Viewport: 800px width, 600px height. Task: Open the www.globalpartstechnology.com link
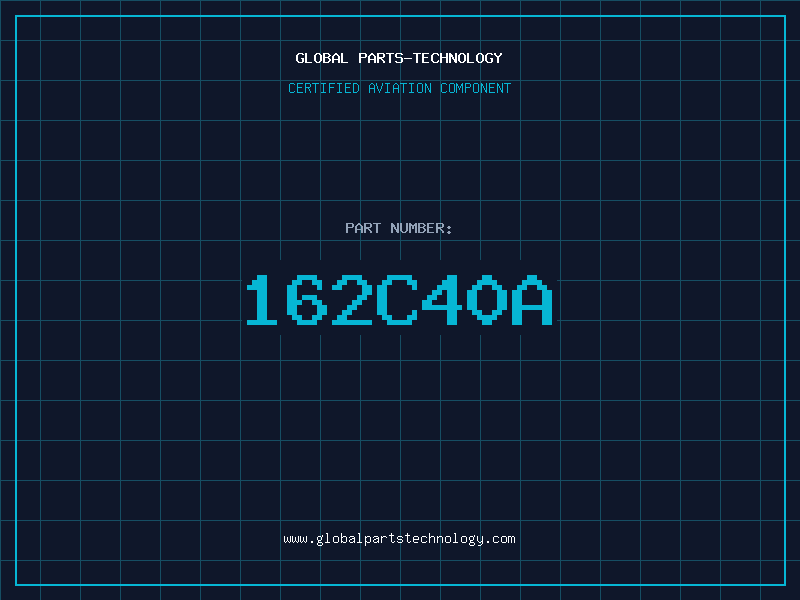(x=399, y=539)
